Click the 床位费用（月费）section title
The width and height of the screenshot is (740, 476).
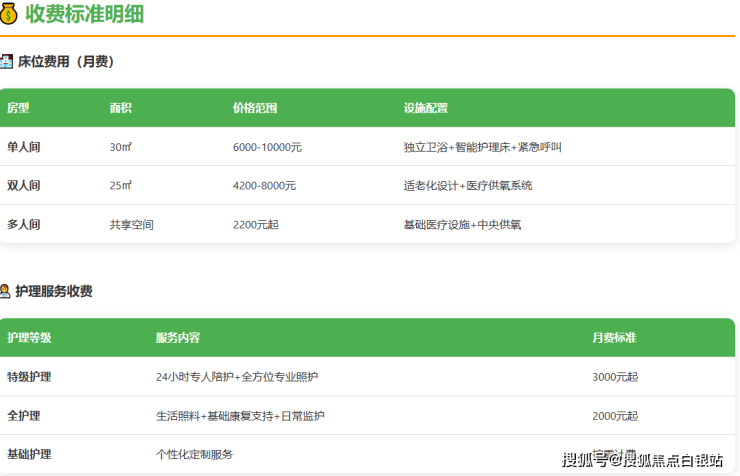click(66, 62)
